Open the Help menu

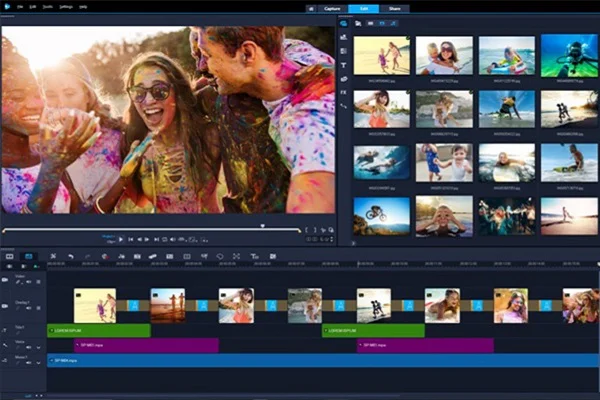pyautogui.click(x=83, y=7)
